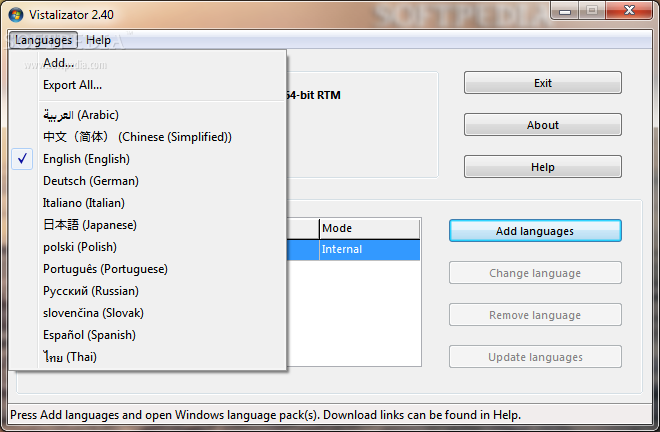Click the Update languages button
The image size is (660, 432).
click(x=535, y=357)
